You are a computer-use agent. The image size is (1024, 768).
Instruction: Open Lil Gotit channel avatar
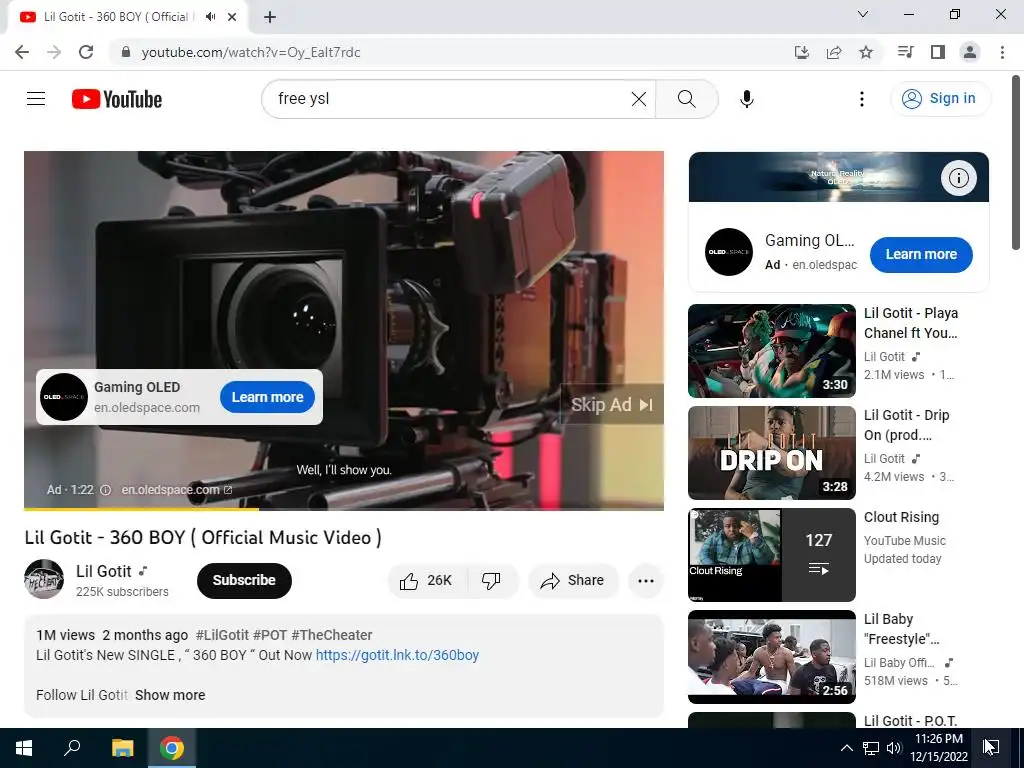(44, 579)
